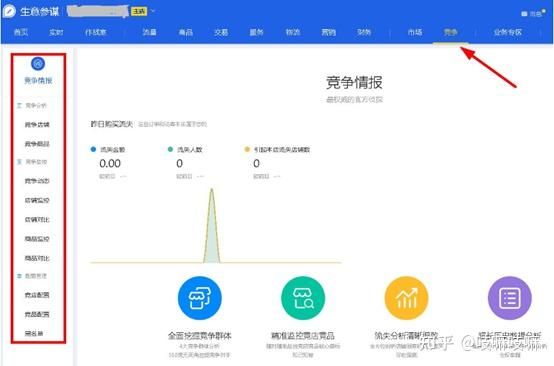Click the blue store-group feature icon
The width and height of the screenshot is (554, 366).
[x=200, y=298]
